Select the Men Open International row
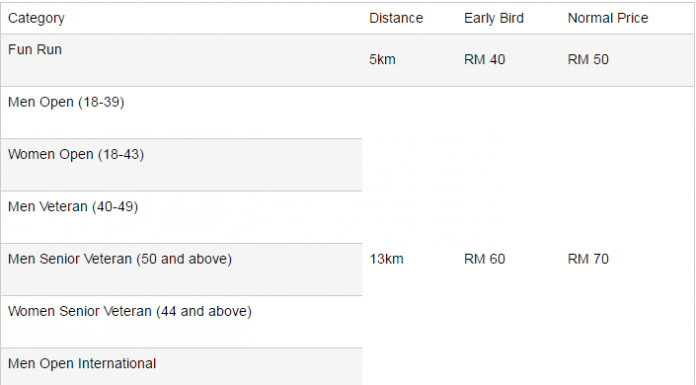The width and height of the screenshot is (696, 385). pos(182,367)
